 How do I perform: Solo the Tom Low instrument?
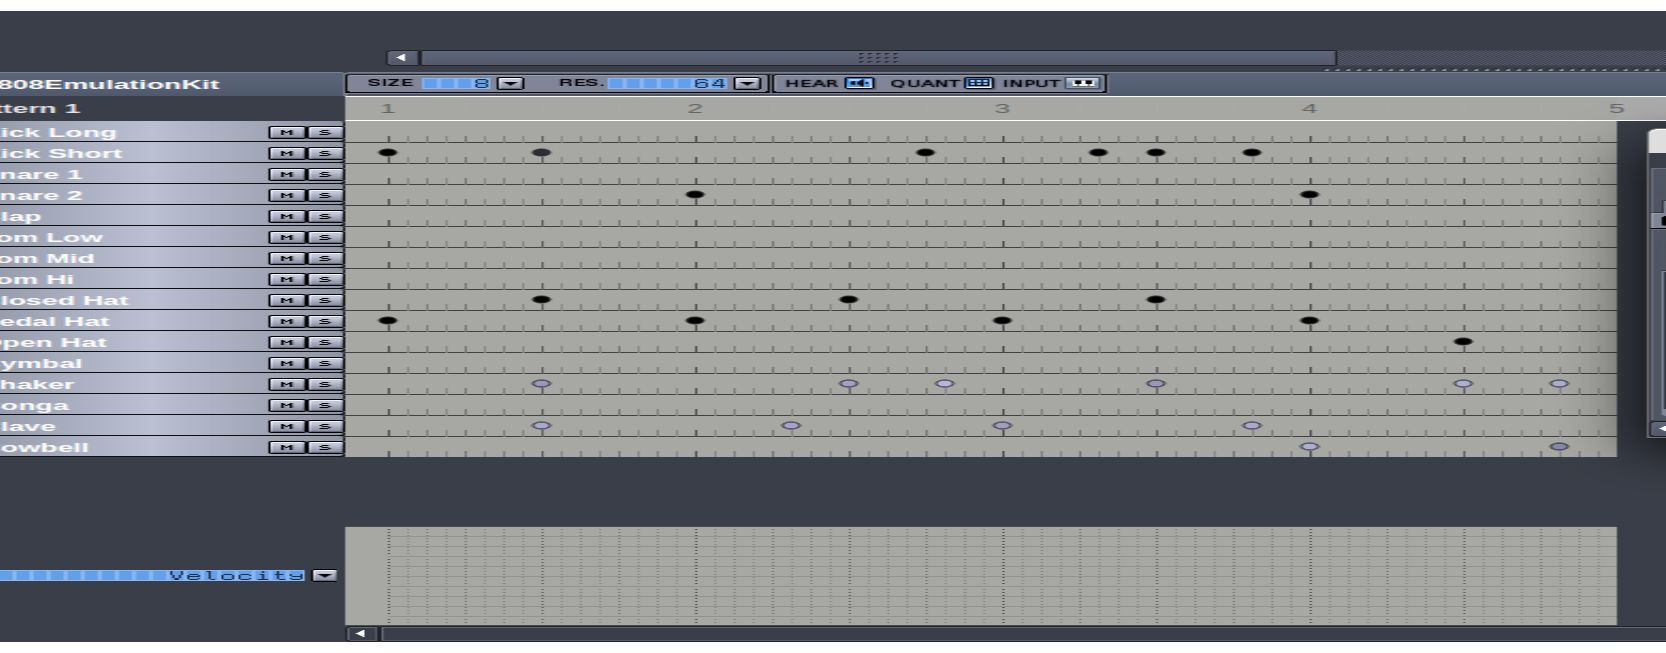point(324,237)
